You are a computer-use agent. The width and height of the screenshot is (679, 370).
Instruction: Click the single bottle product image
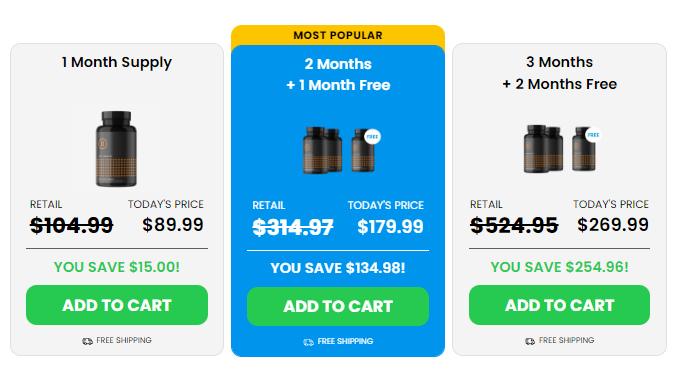tap(116, 149)
